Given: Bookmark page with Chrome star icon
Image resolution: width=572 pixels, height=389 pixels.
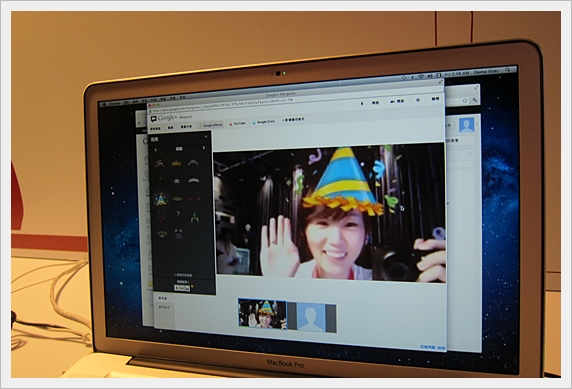Looking at the screenshot, I should point(465,100).
